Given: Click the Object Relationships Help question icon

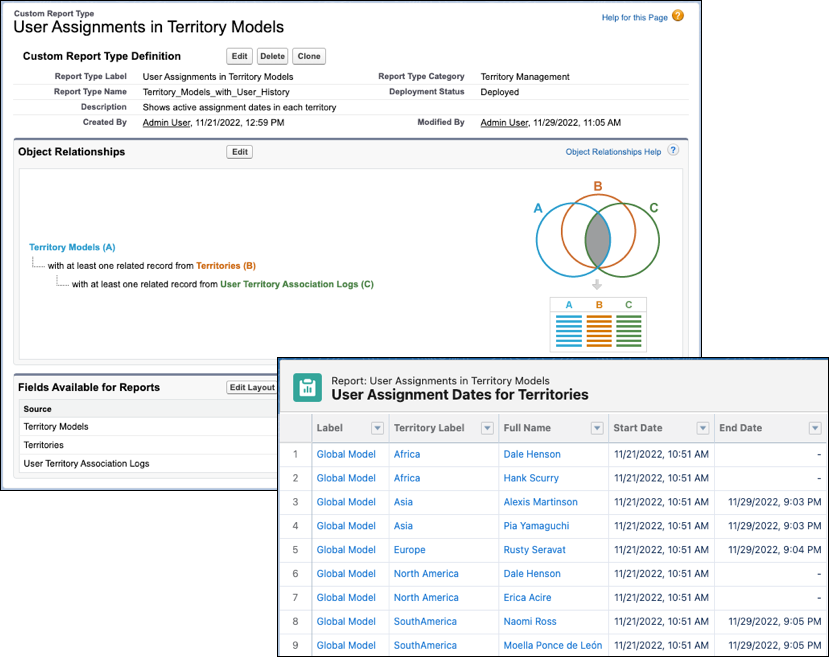Looking at the screenshot, I should 673,150.
